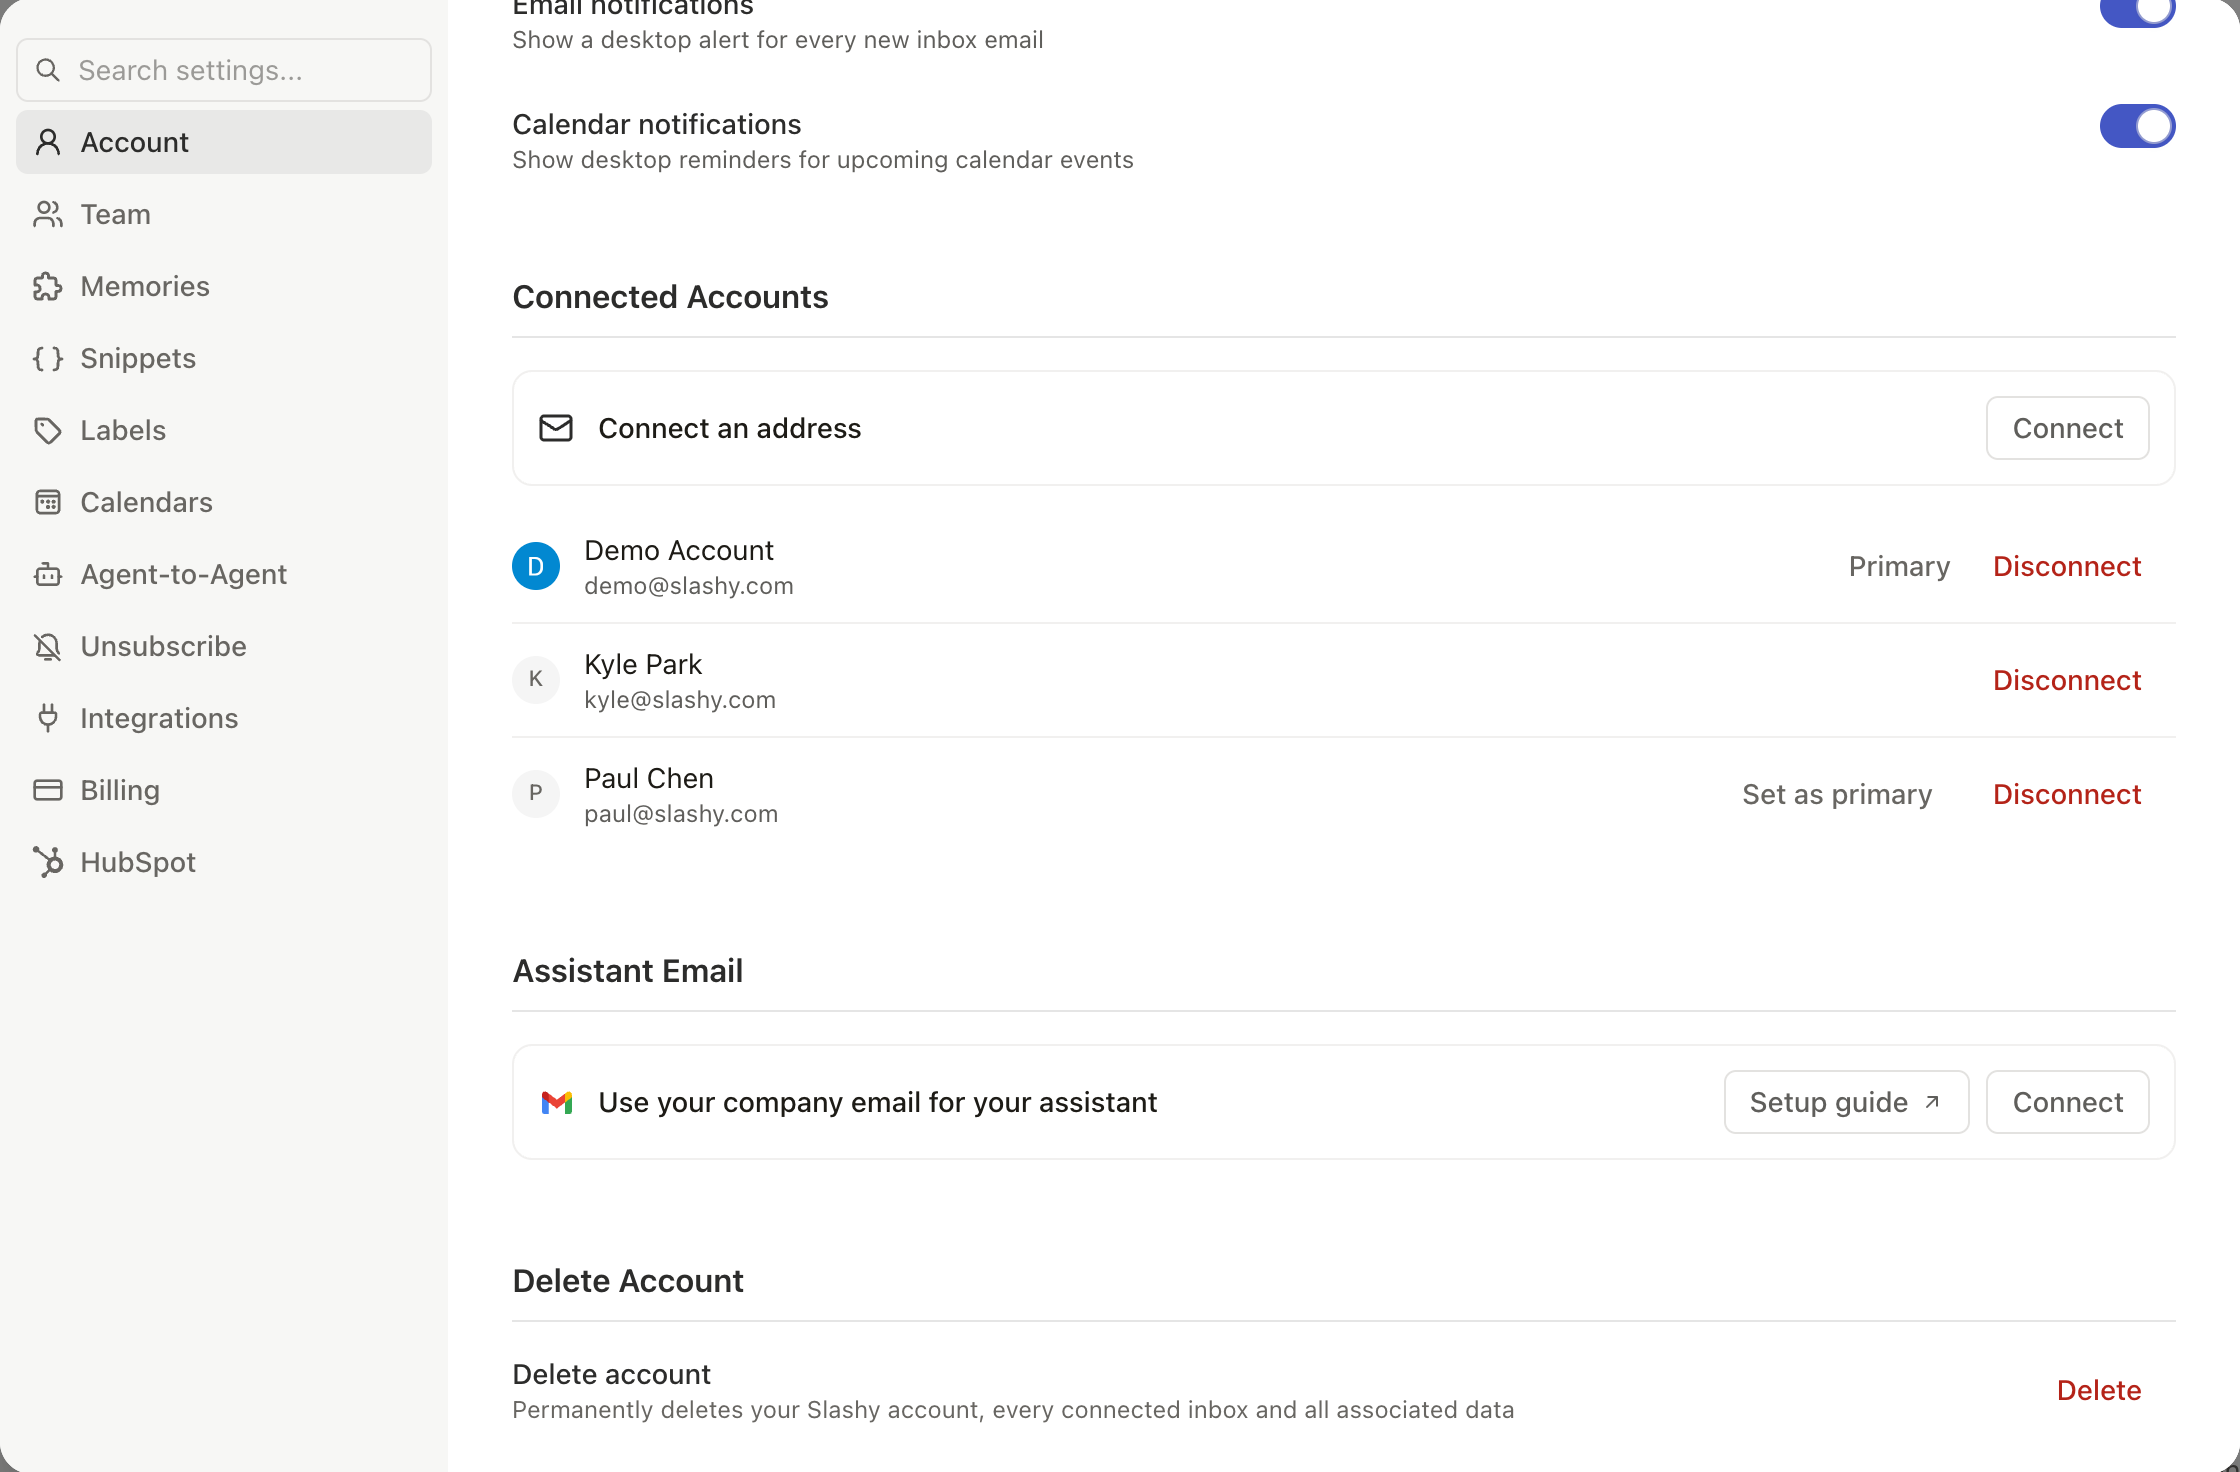Screen dimensions: 2240x1472
Task: Click the Calendars grid icon
Action: [47, 502]
